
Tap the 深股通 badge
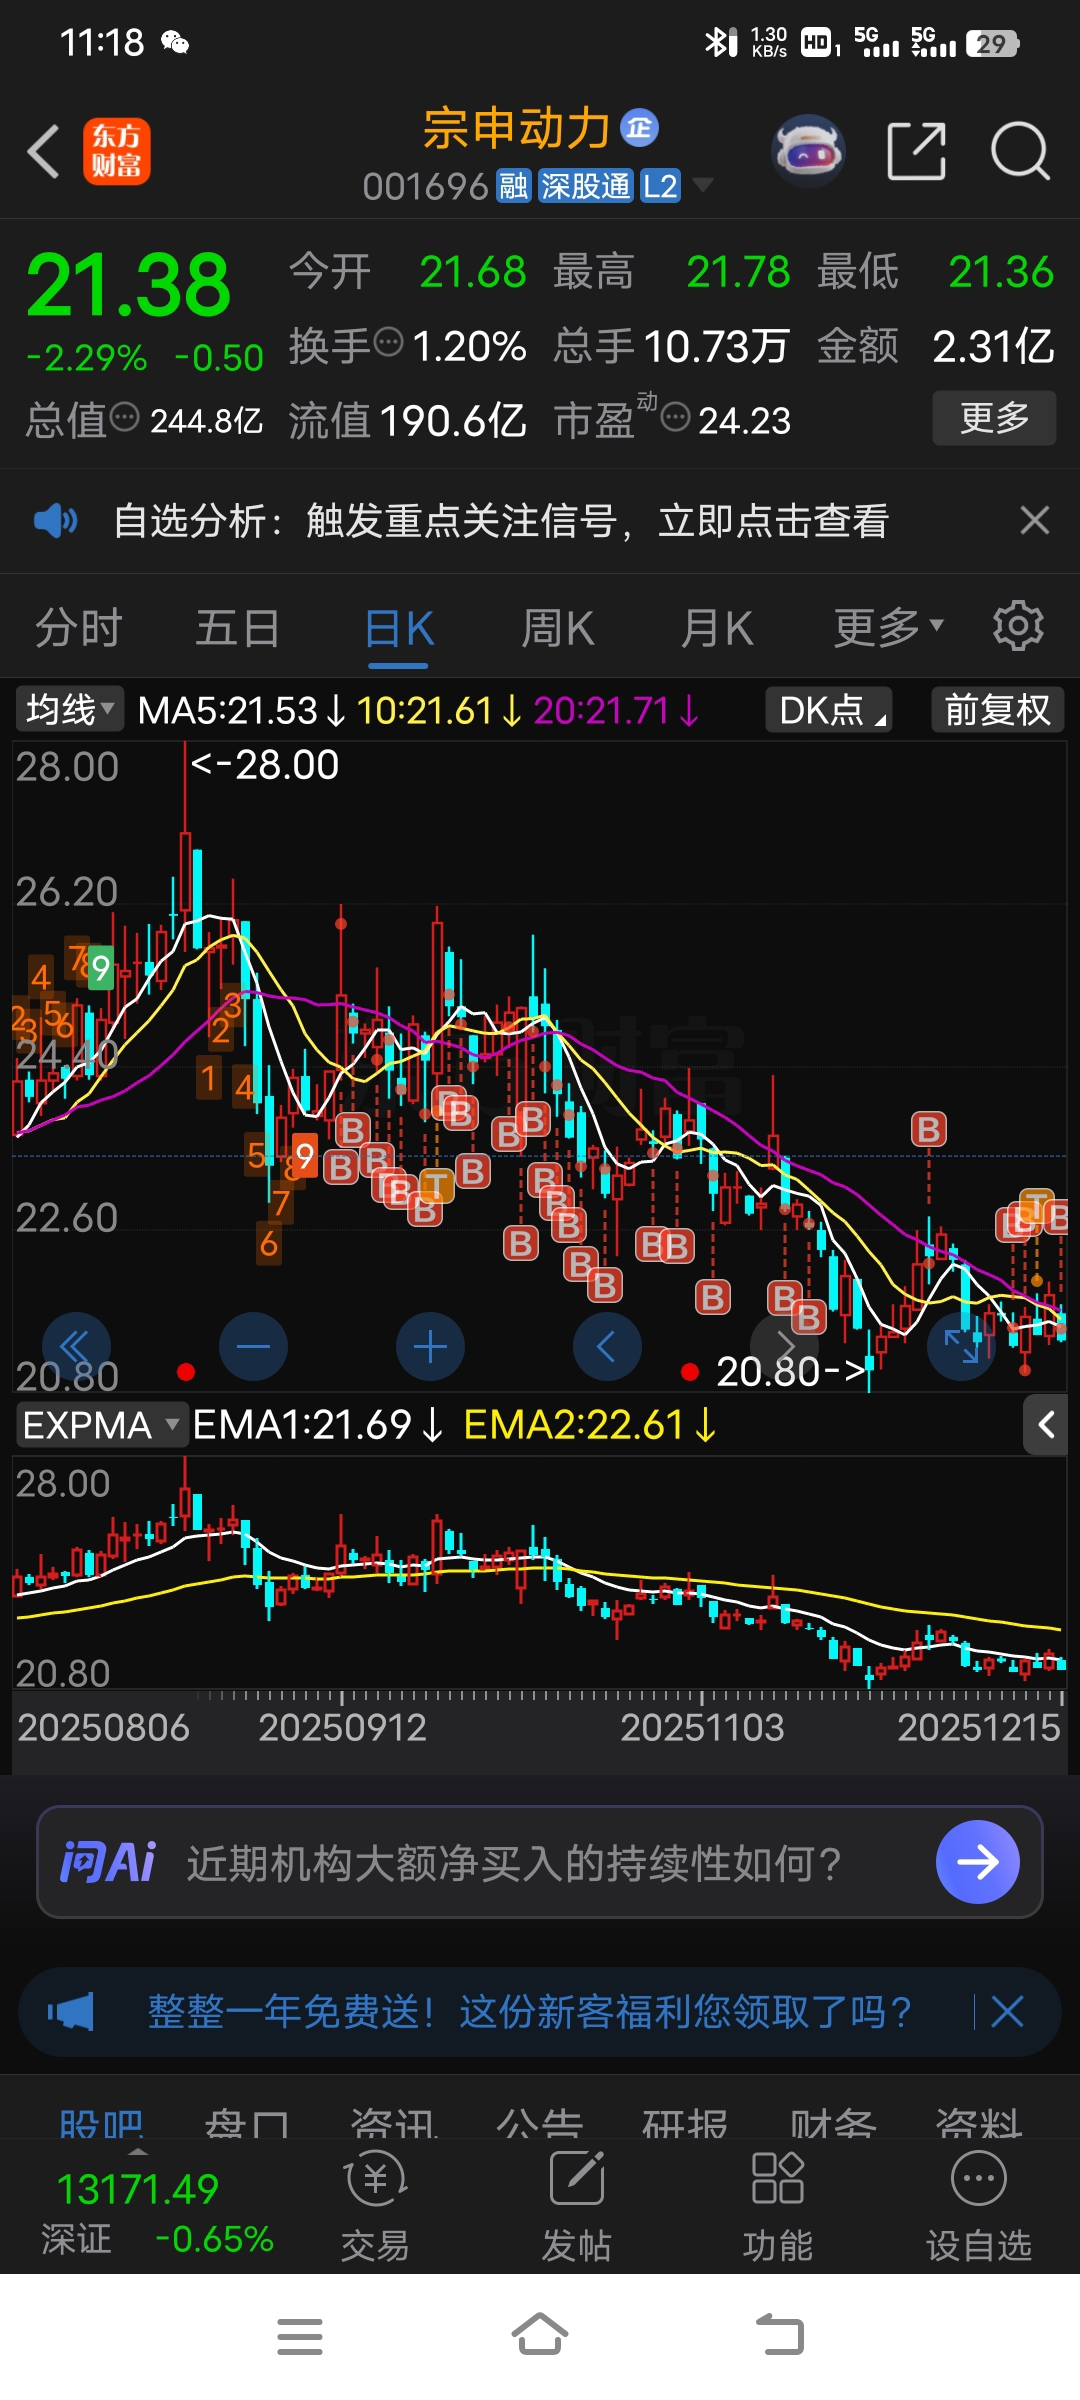pyautogui.click(x=586, y=186)
